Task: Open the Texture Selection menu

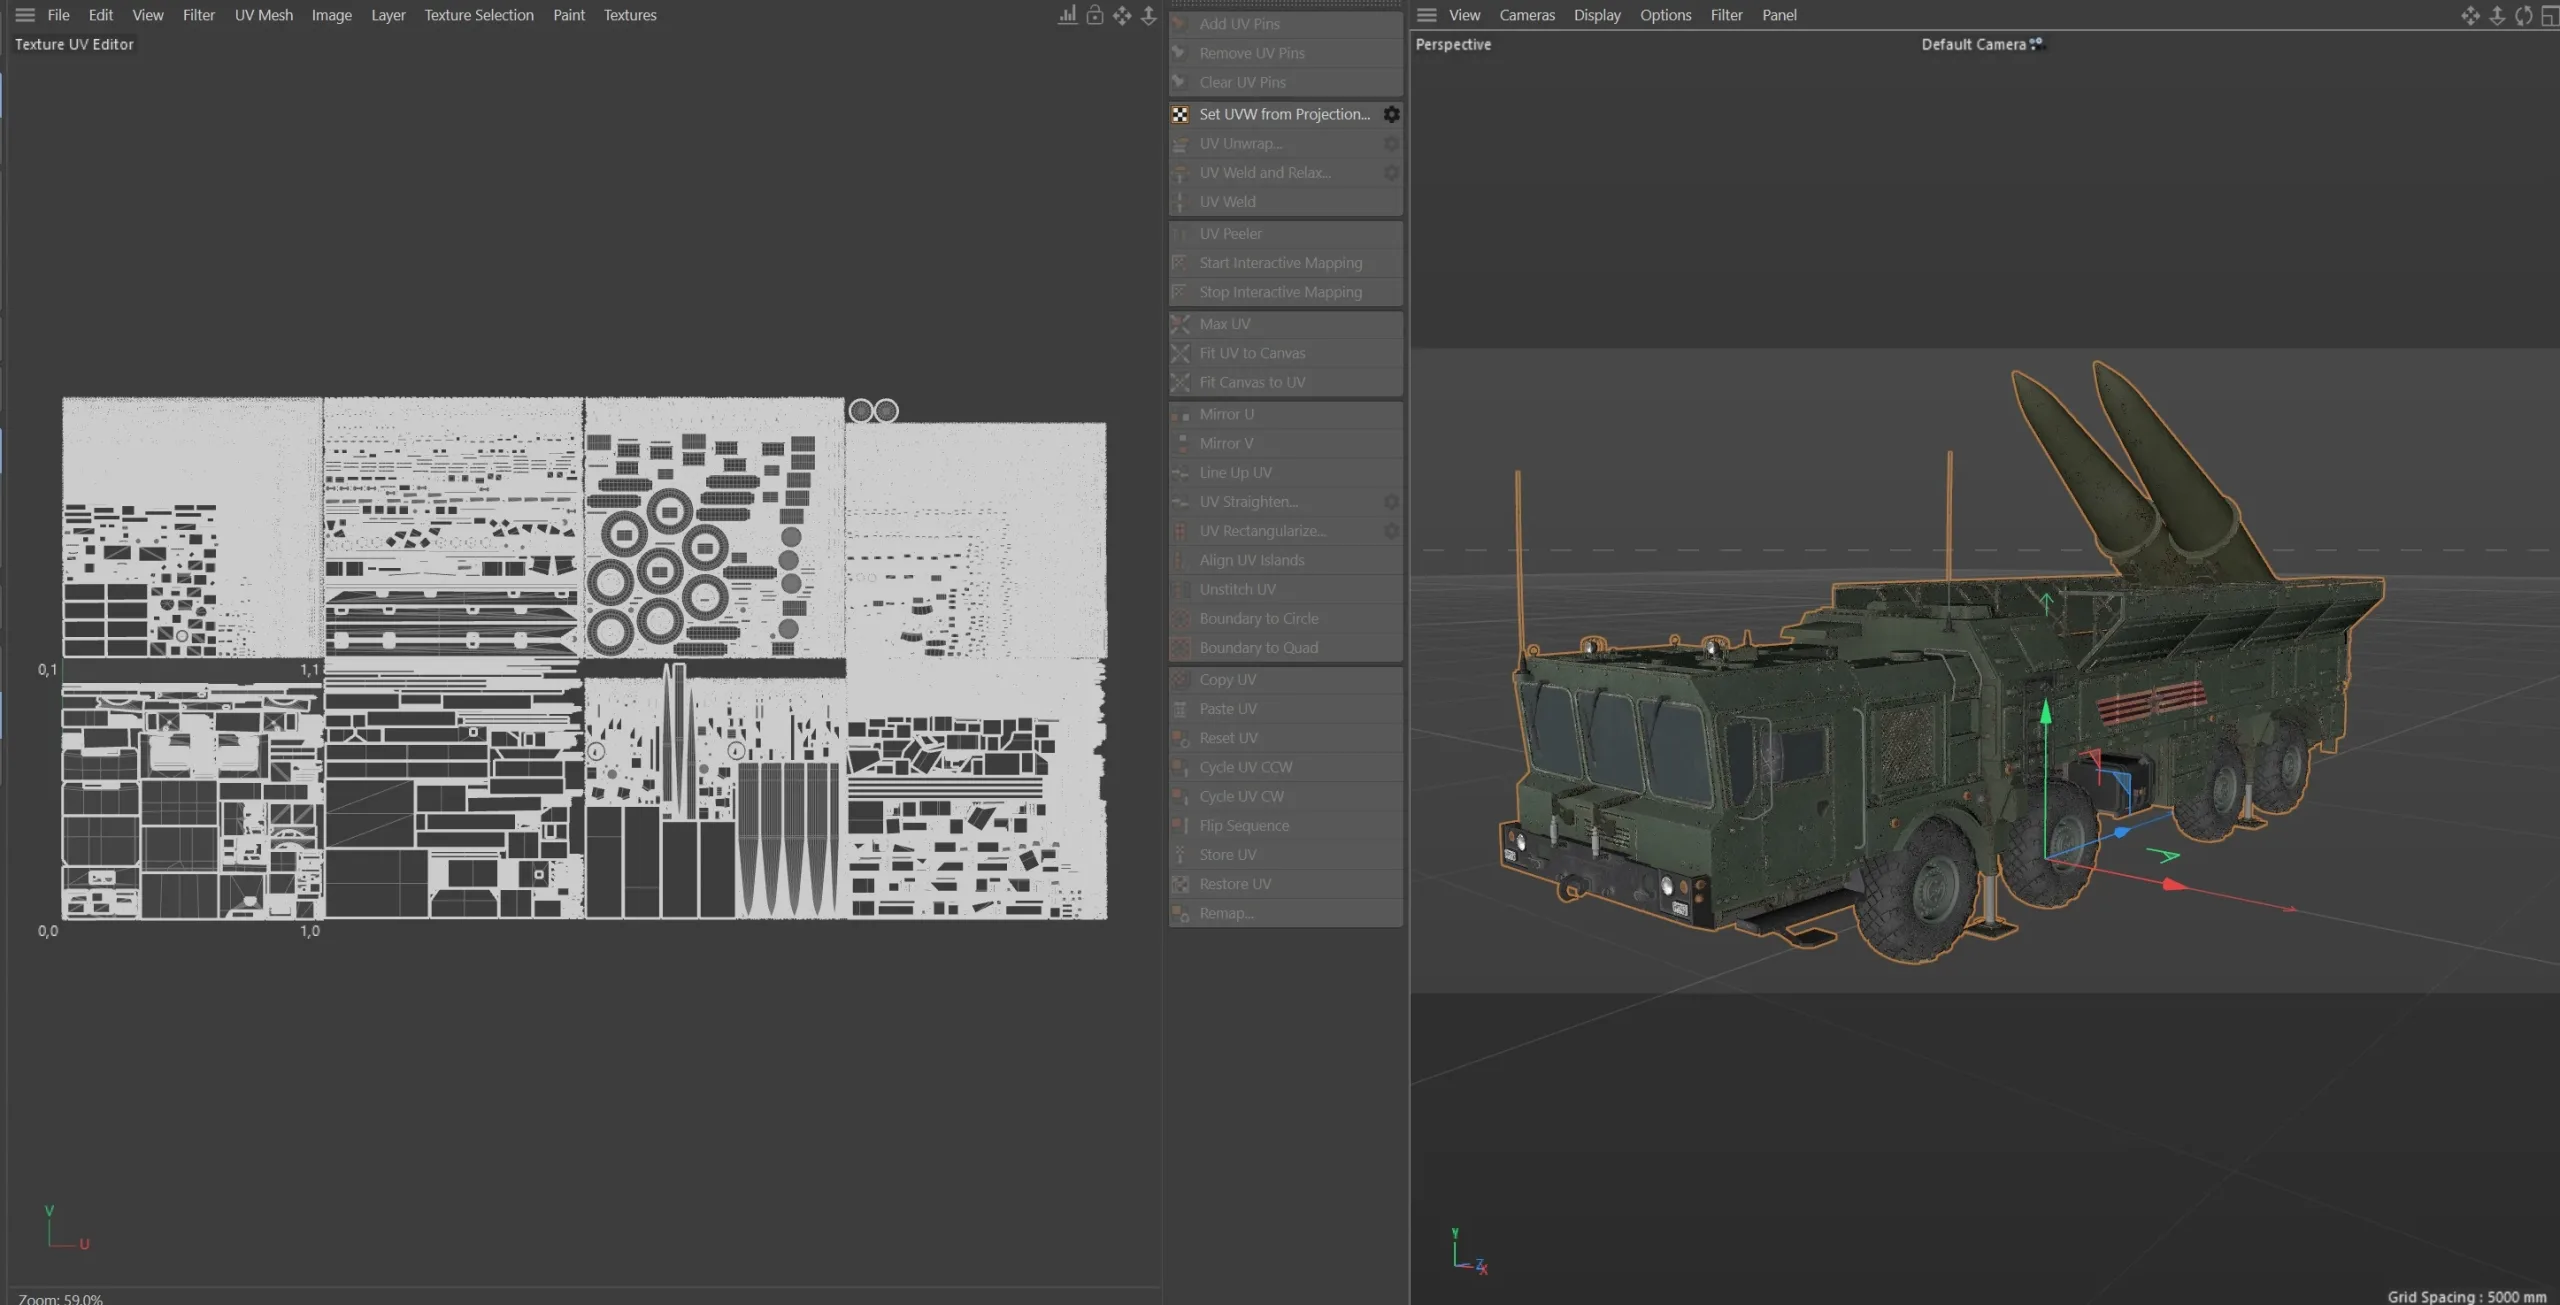Action: click(479, 15)
